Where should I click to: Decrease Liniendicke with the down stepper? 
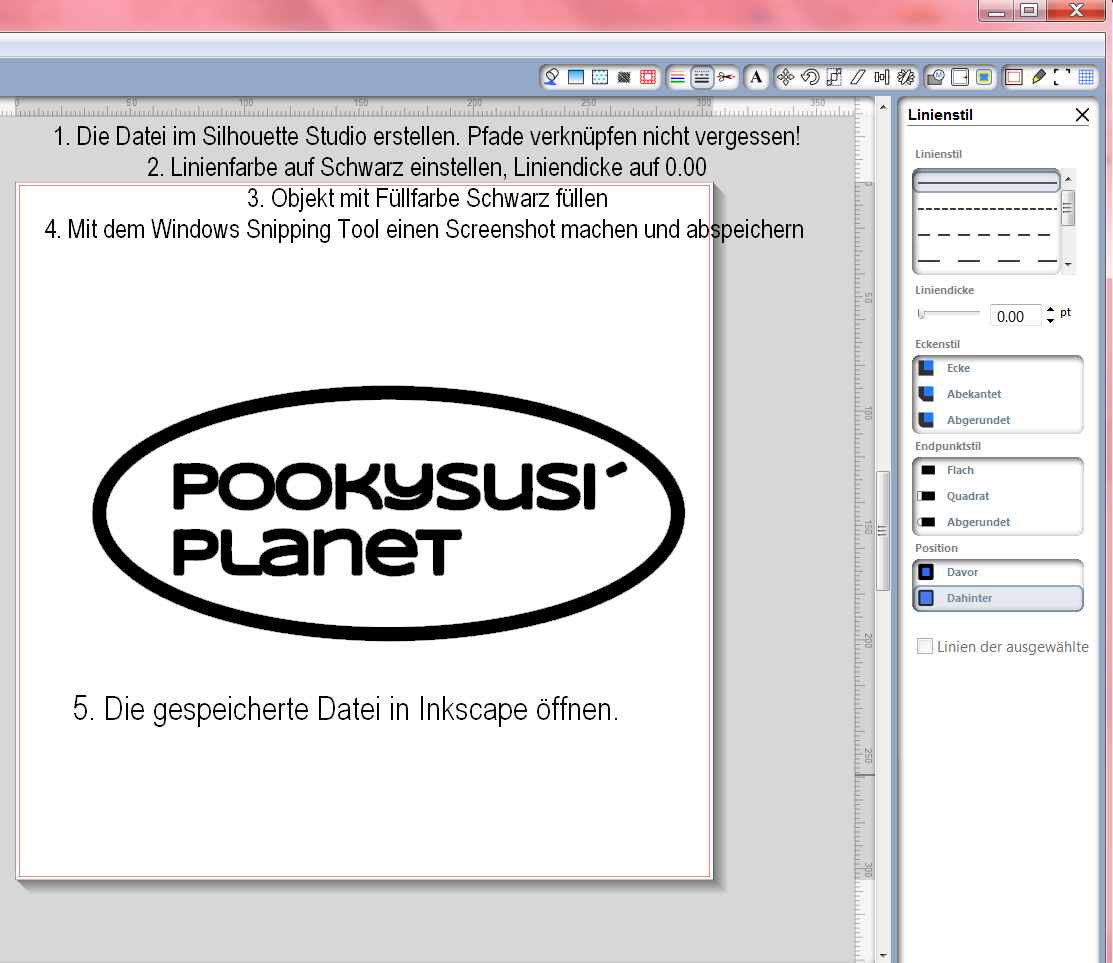[x=1051, y=321]
